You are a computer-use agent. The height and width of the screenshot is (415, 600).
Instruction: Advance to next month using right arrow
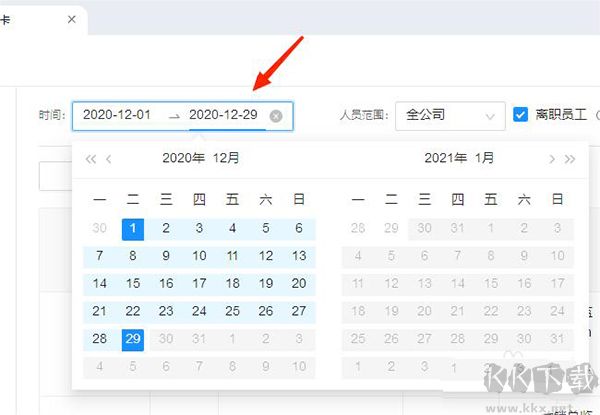(551, 159)
